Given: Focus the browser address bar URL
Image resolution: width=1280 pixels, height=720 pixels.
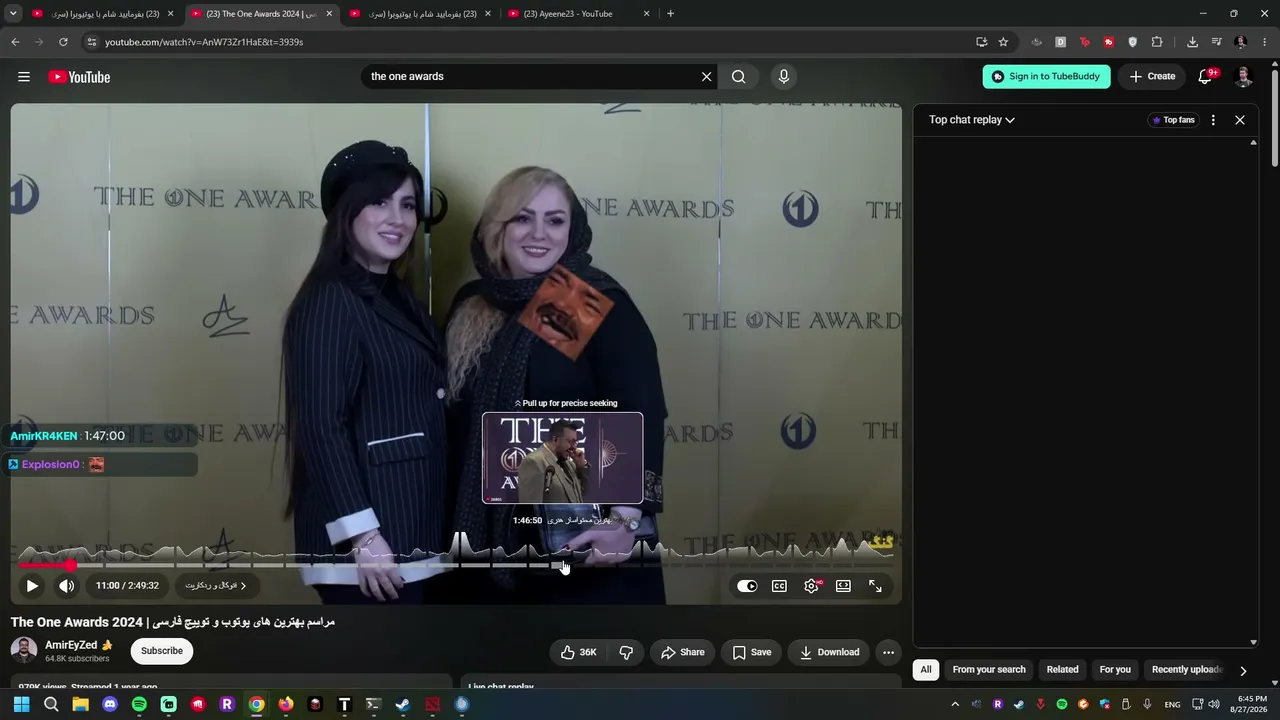Looking at the screenshot, I should [x=204, y=42].
